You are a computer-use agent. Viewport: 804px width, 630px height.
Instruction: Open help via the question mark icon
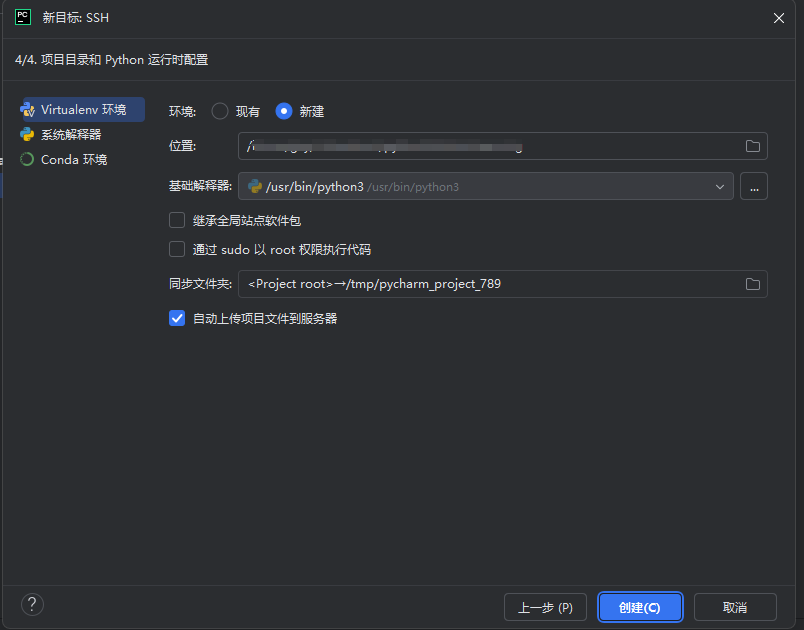point(32,604)
